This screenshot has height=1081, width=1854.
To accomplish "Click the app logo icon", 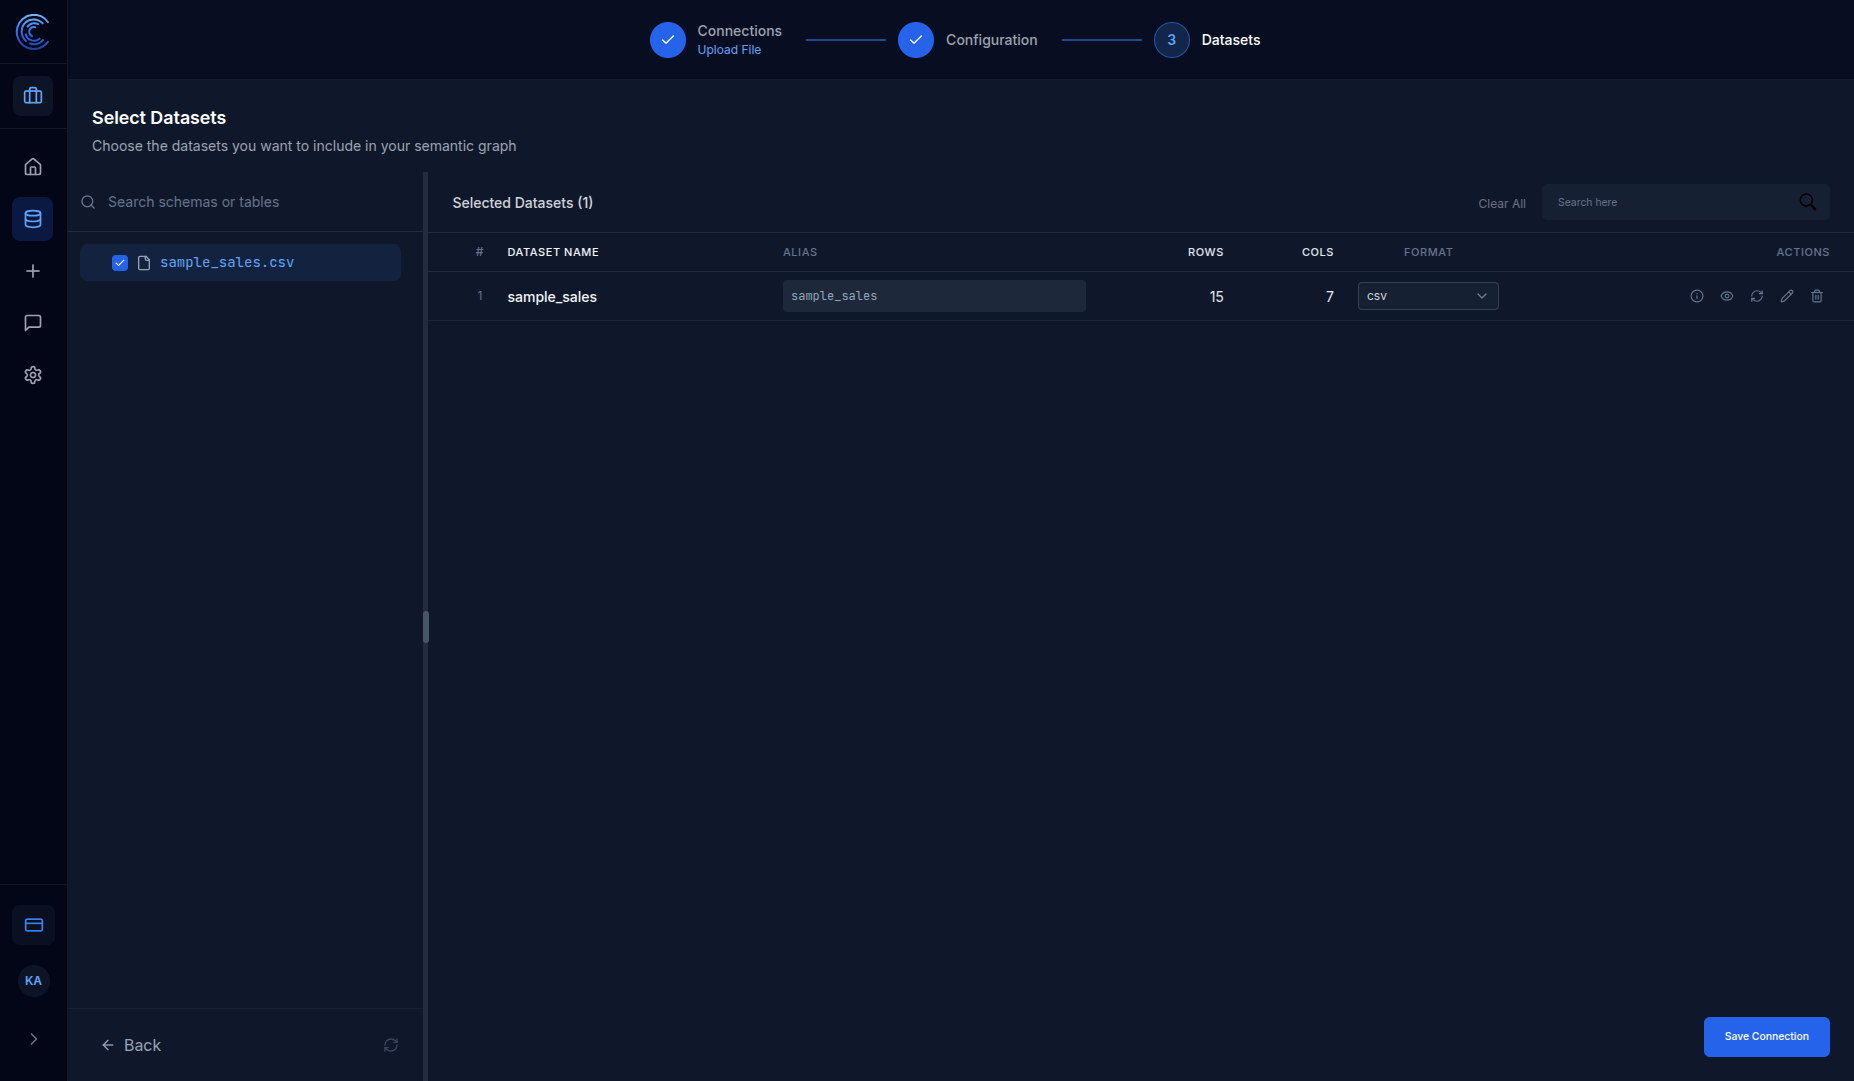I will pos(33,32).
